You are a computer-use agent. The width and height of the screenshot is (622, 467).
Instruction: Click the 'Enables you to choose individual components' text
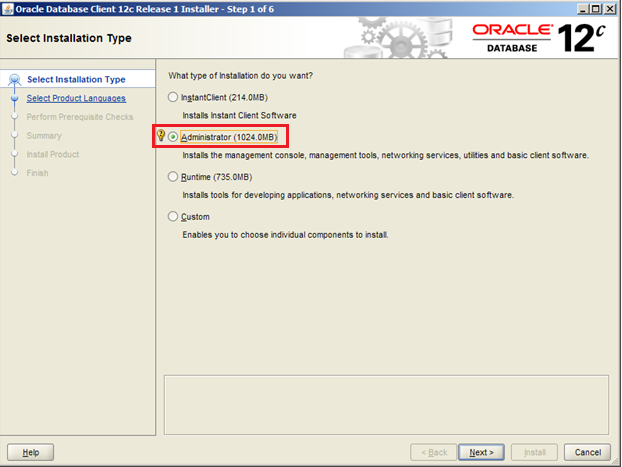tap(285, 235)
